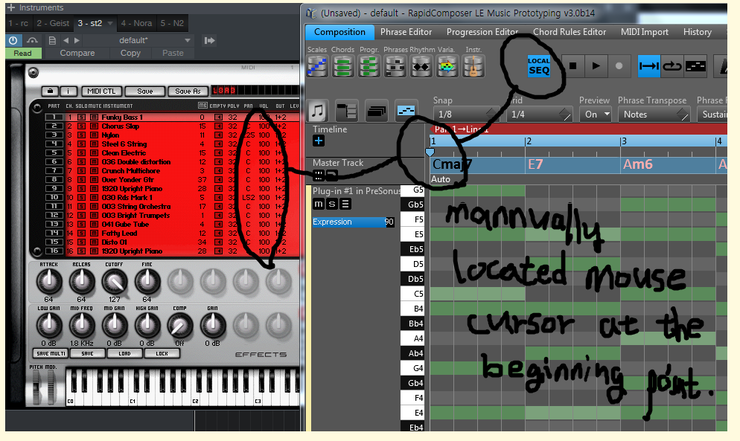This screenshot has height=441, width=740.
Task: Click the Compare button
Action: point(77,53)
